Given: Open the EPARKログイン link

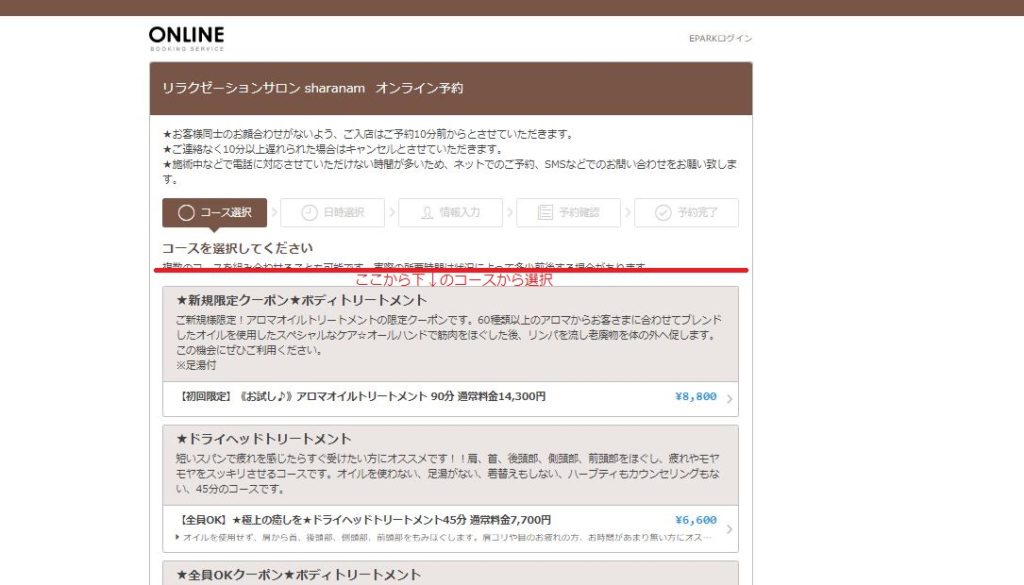Looking at the screenshot, I should point(720,39).
